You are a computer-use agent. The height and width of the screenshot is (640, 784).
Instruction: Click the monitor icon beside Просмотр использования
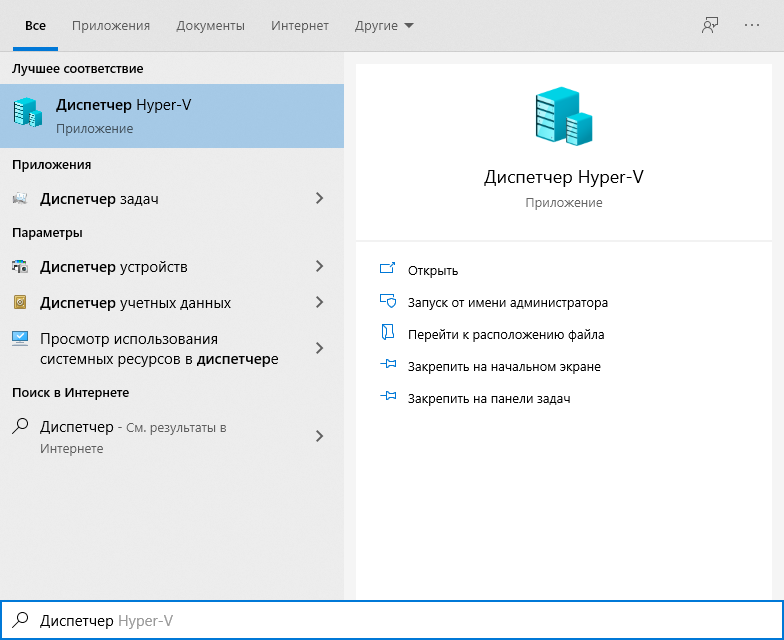[20, 338]
